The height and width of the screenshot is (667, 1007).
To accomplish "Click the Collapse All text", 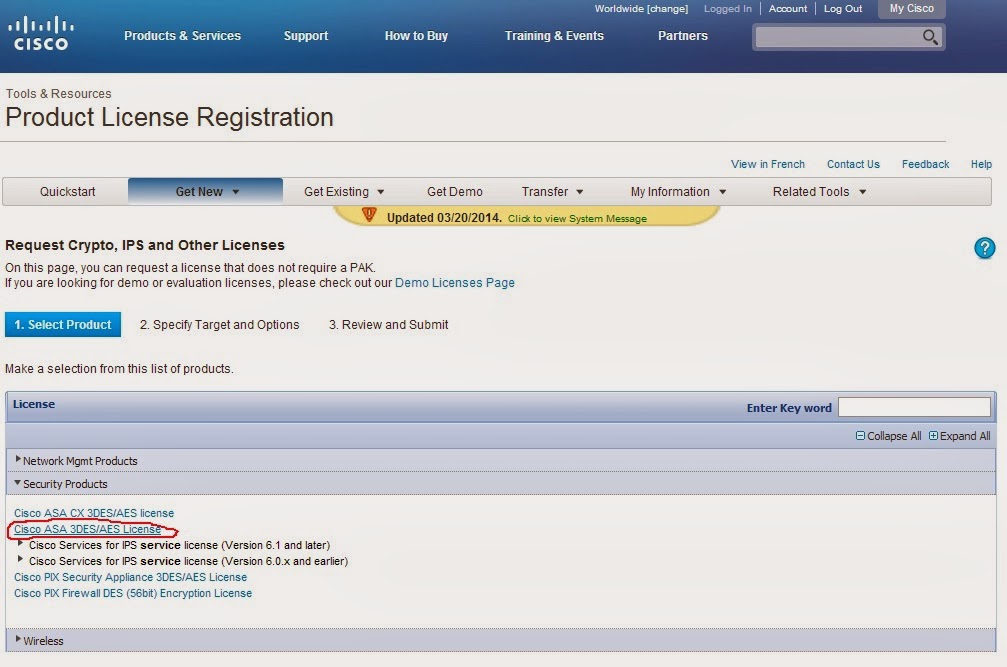I will [x=894, y=436].
